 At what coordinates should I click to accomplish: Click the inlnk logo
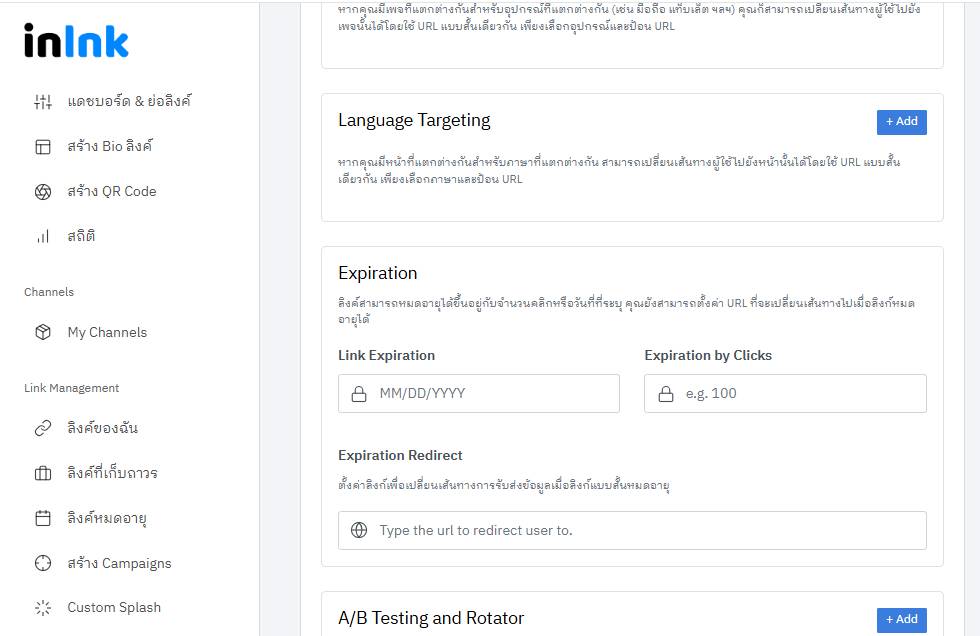click(76, 41)
